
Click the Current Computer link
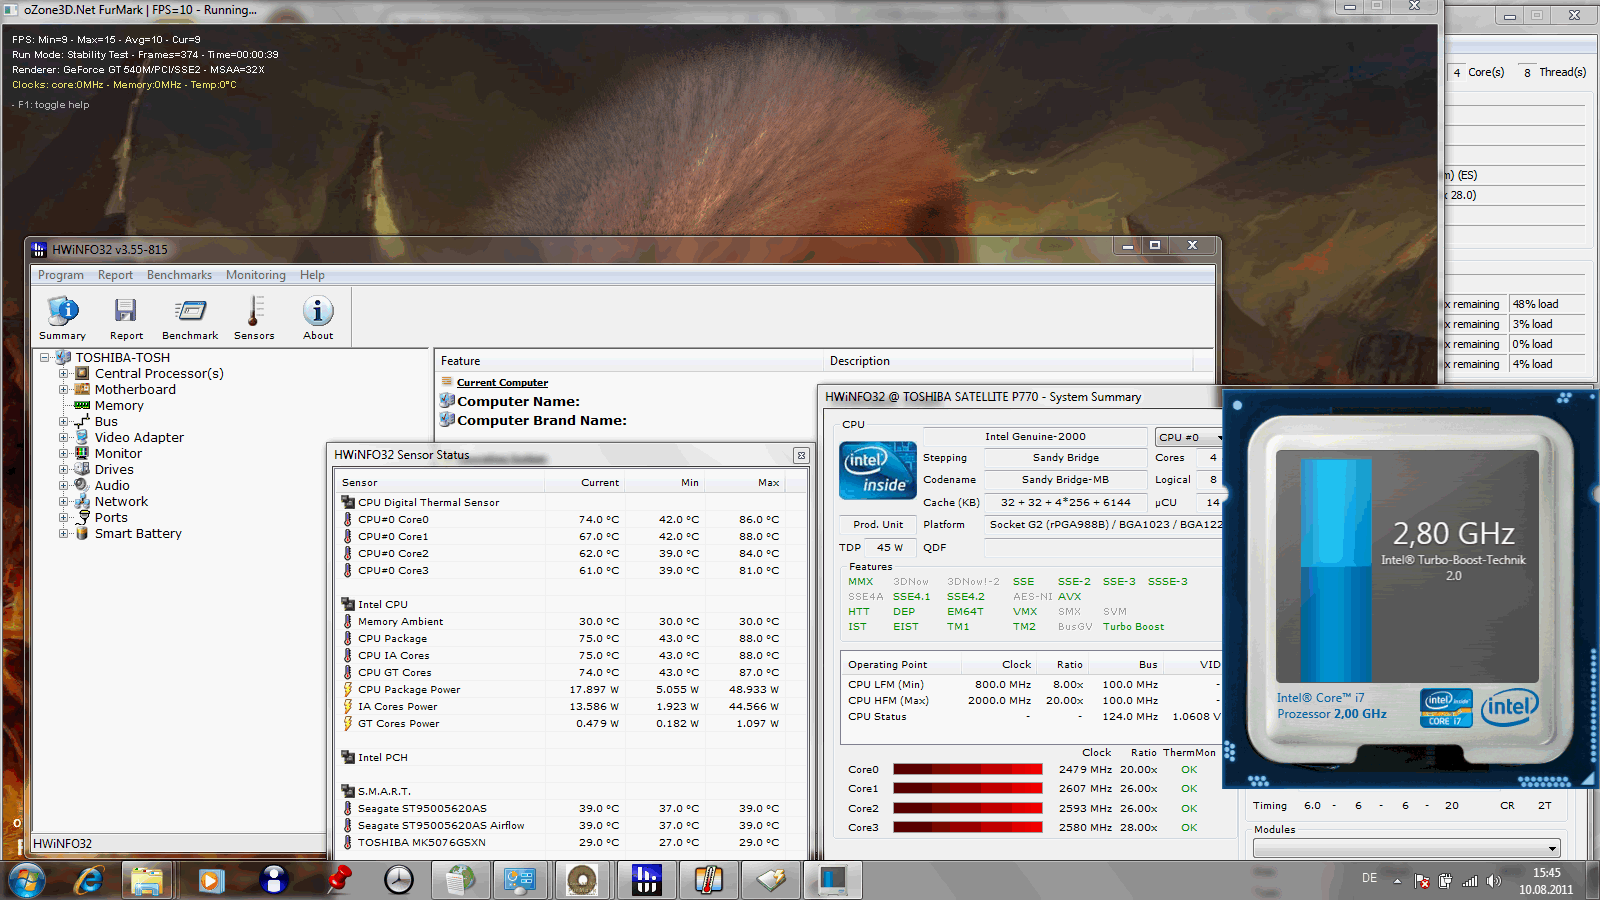pyautogui.click(x=502, y=382)
